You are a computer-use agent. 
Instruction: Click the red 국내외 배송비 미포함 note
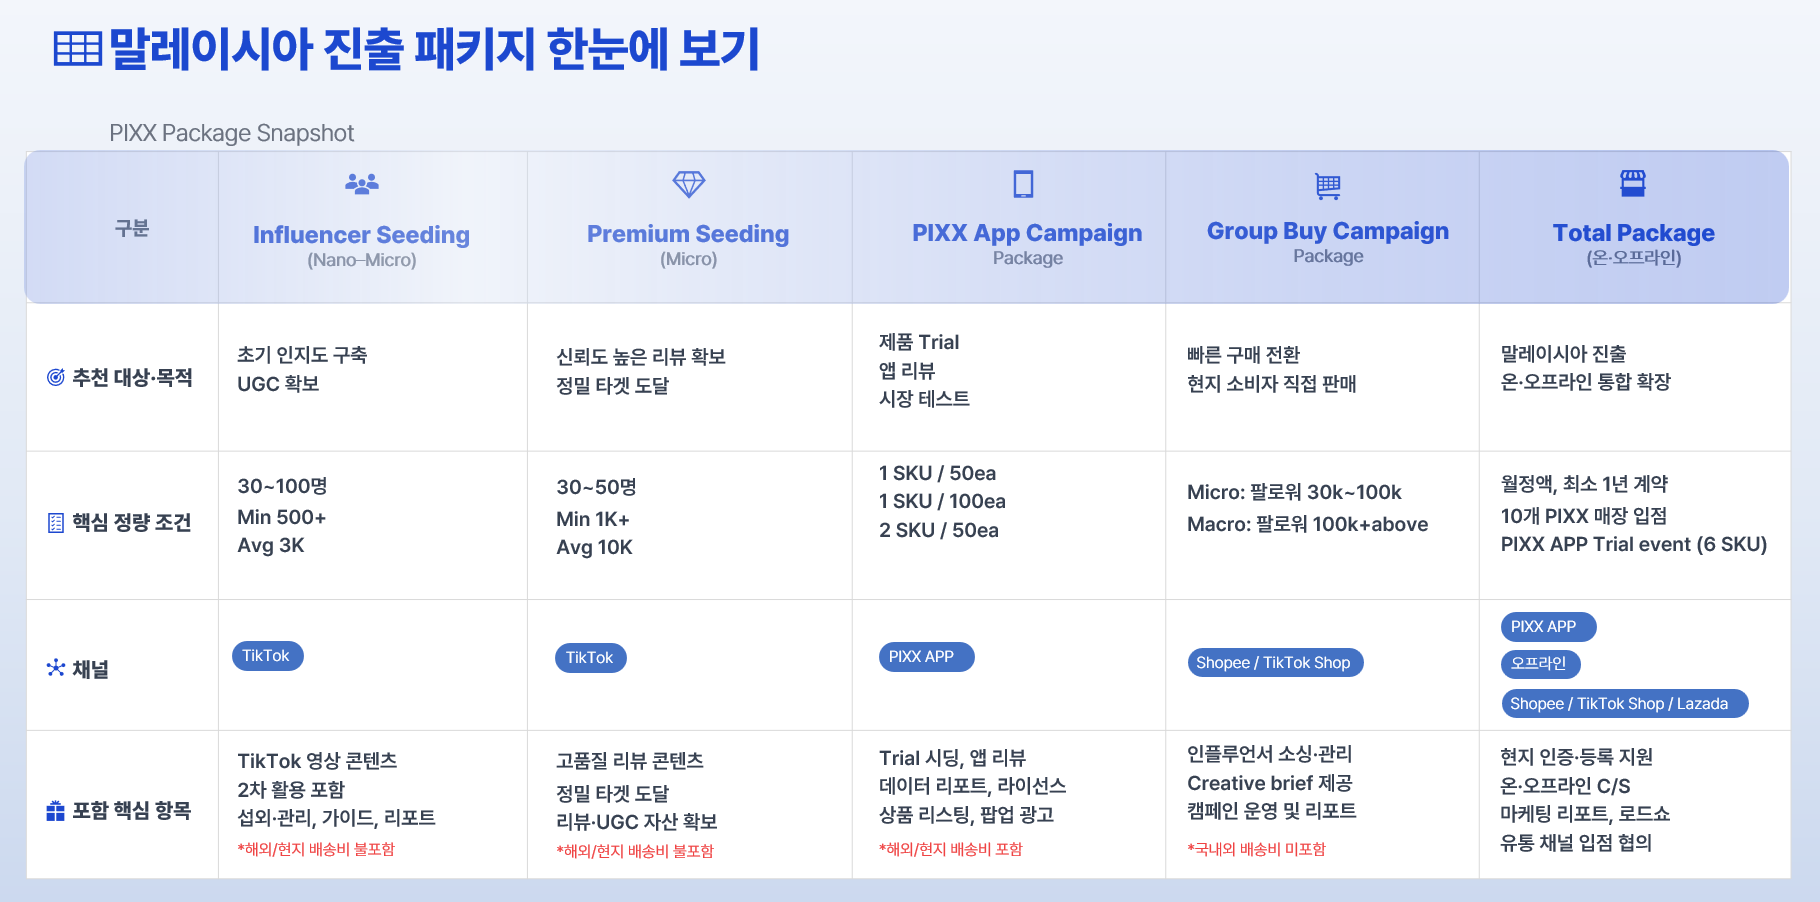click(x=1256, y=849)
